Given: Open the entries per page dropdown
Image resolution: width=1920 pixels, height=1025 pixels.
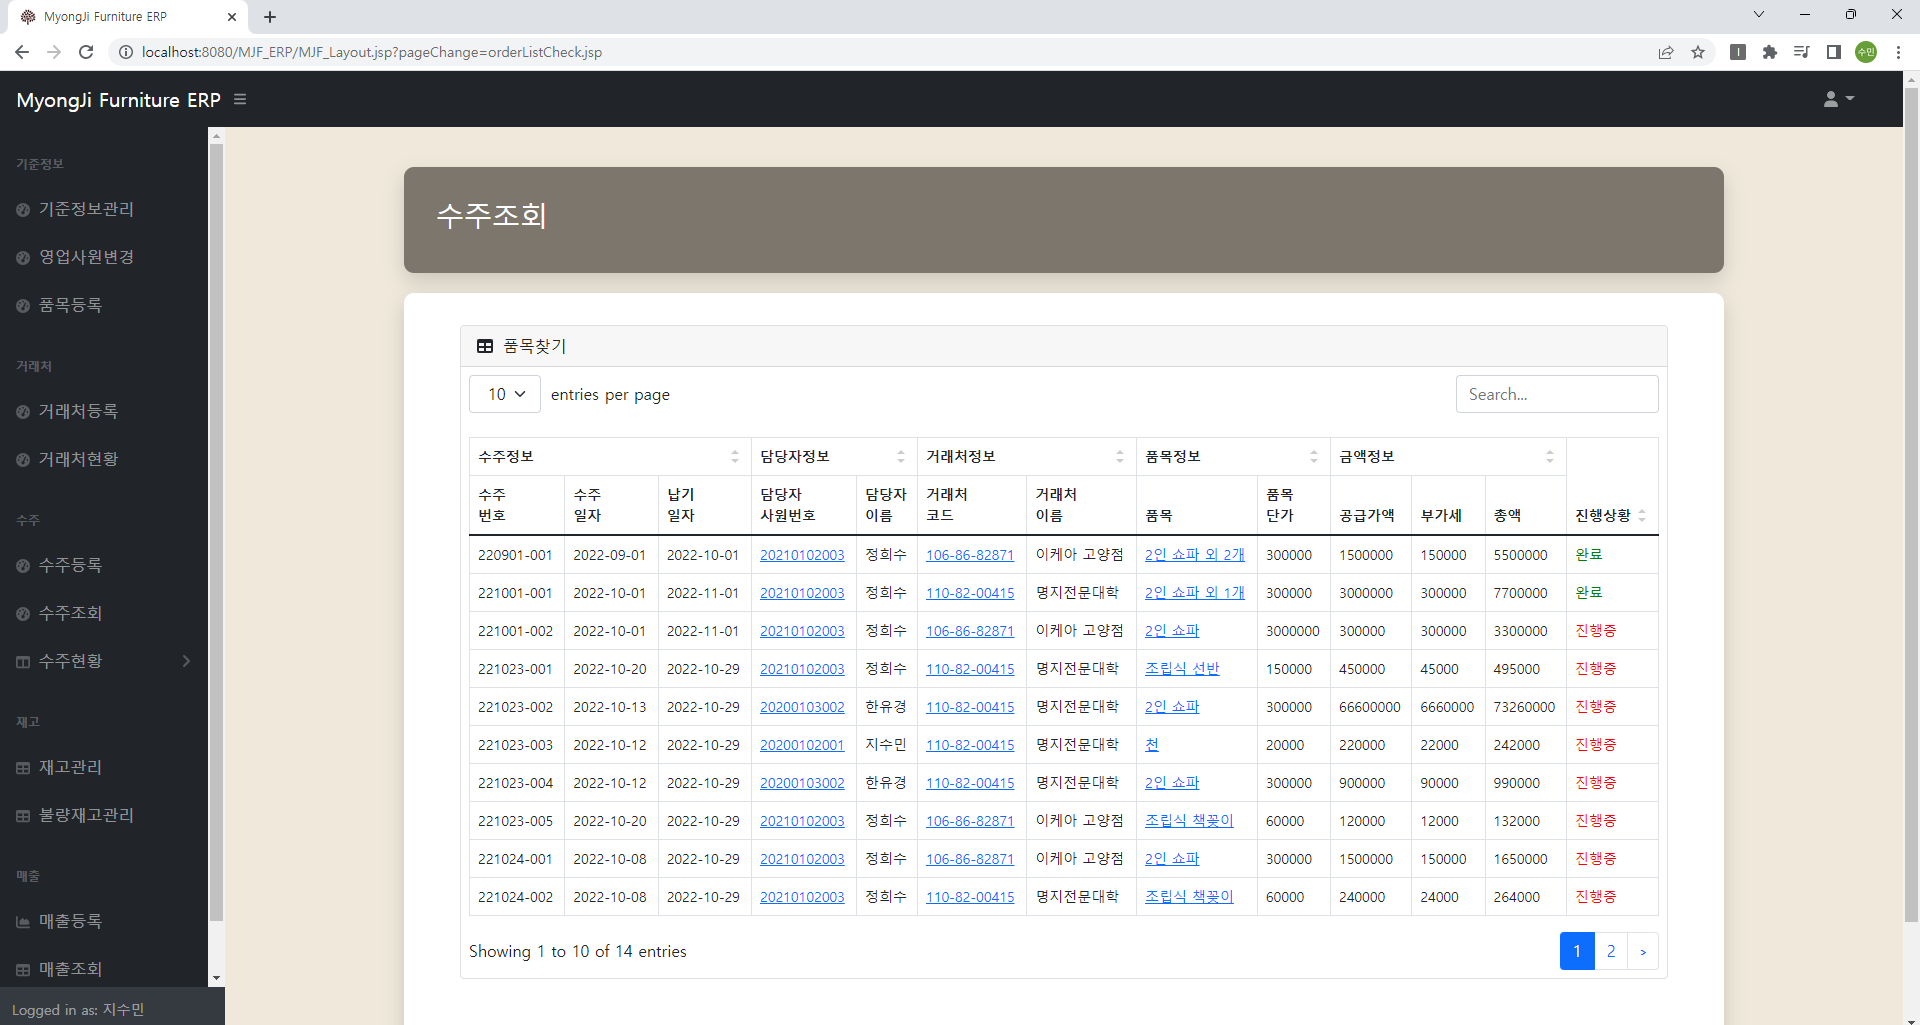Looking at the screenshot, I should [504, 394].
